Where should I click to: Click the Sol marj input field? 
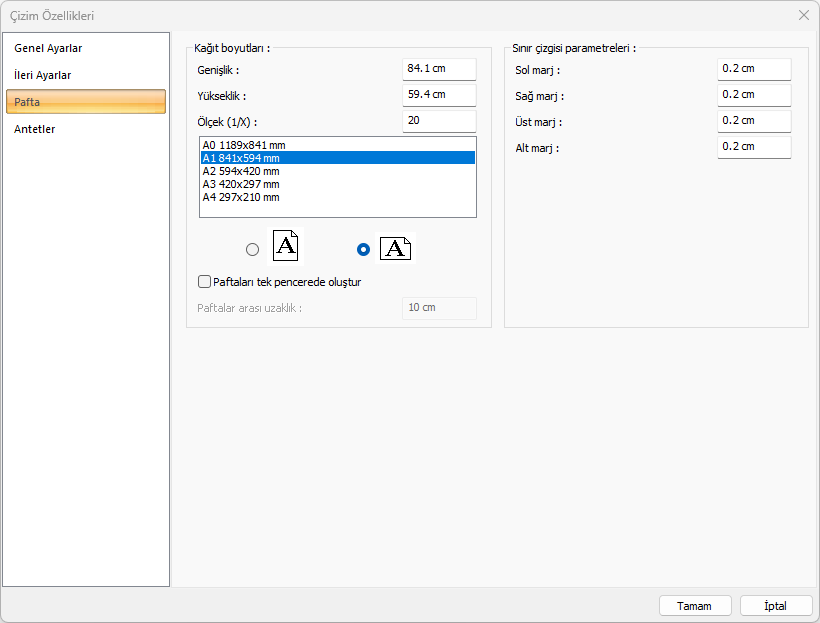(x=754, y=69)
